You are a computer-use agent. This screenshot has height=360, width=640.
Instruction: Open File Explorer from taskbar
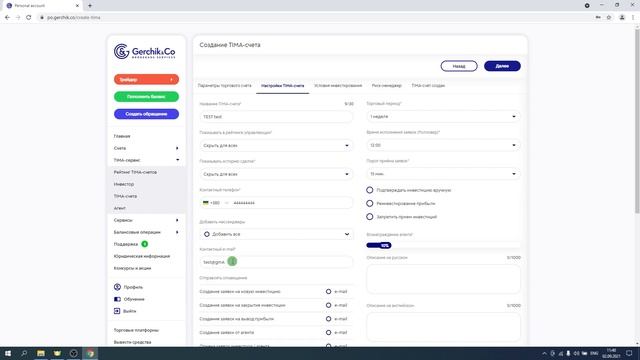41,353
